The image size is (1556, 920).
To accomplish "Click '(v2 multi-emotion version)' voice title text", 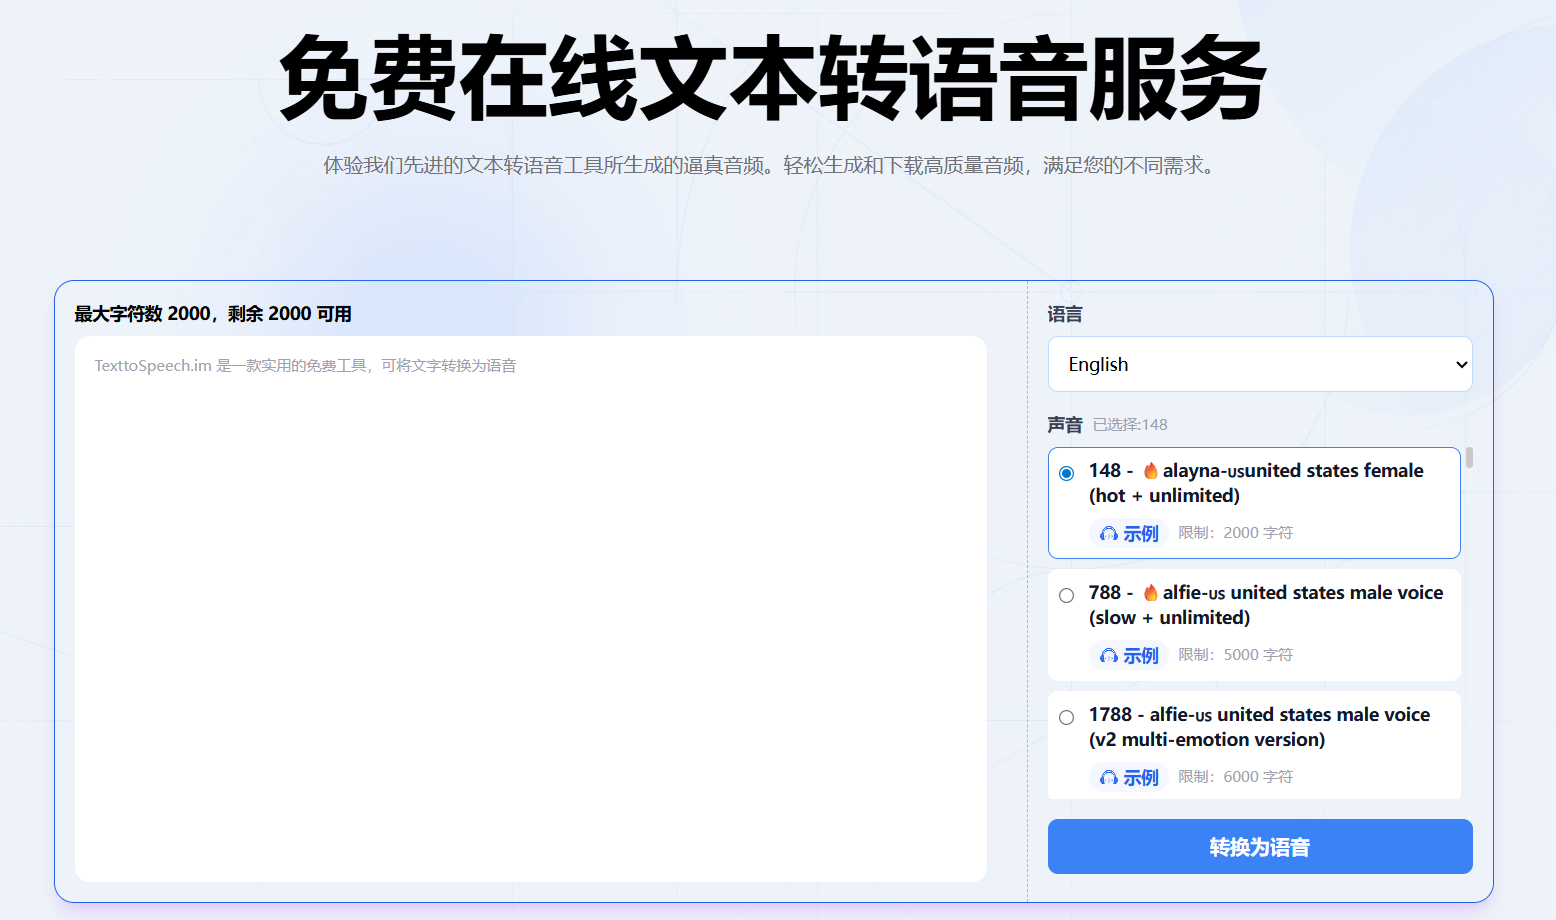I will coord(1207,740).
